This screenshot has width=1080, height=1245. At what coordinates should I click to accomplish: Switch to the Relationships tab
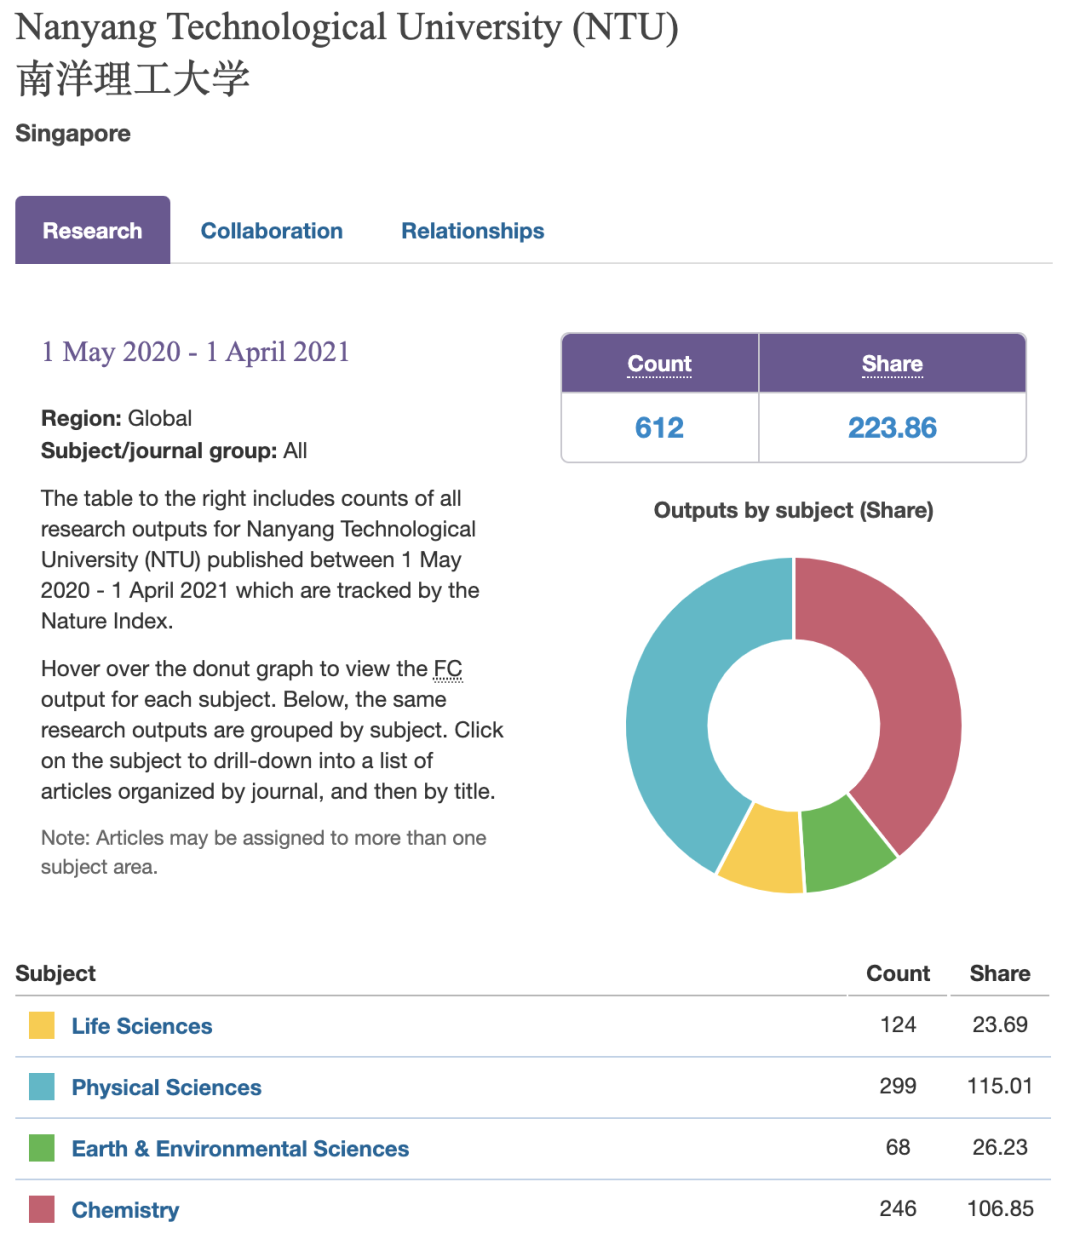472,231
